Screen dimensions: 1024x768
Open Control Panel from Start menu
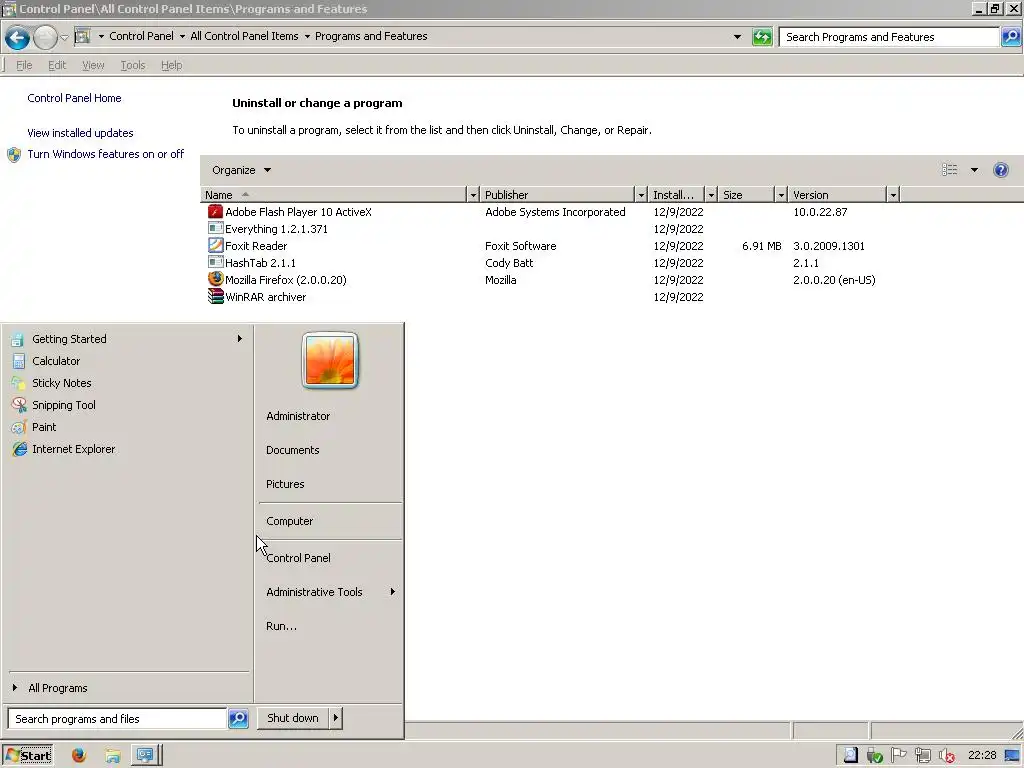(x=330, y=558)
